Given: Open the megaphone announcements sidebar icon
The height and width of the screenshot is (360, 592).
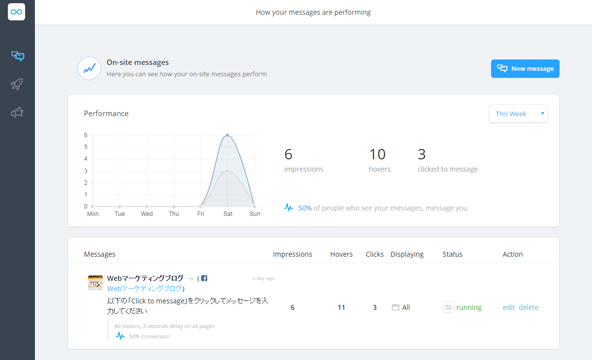Looking at the screenshot, I should click(x=17, y=112).
